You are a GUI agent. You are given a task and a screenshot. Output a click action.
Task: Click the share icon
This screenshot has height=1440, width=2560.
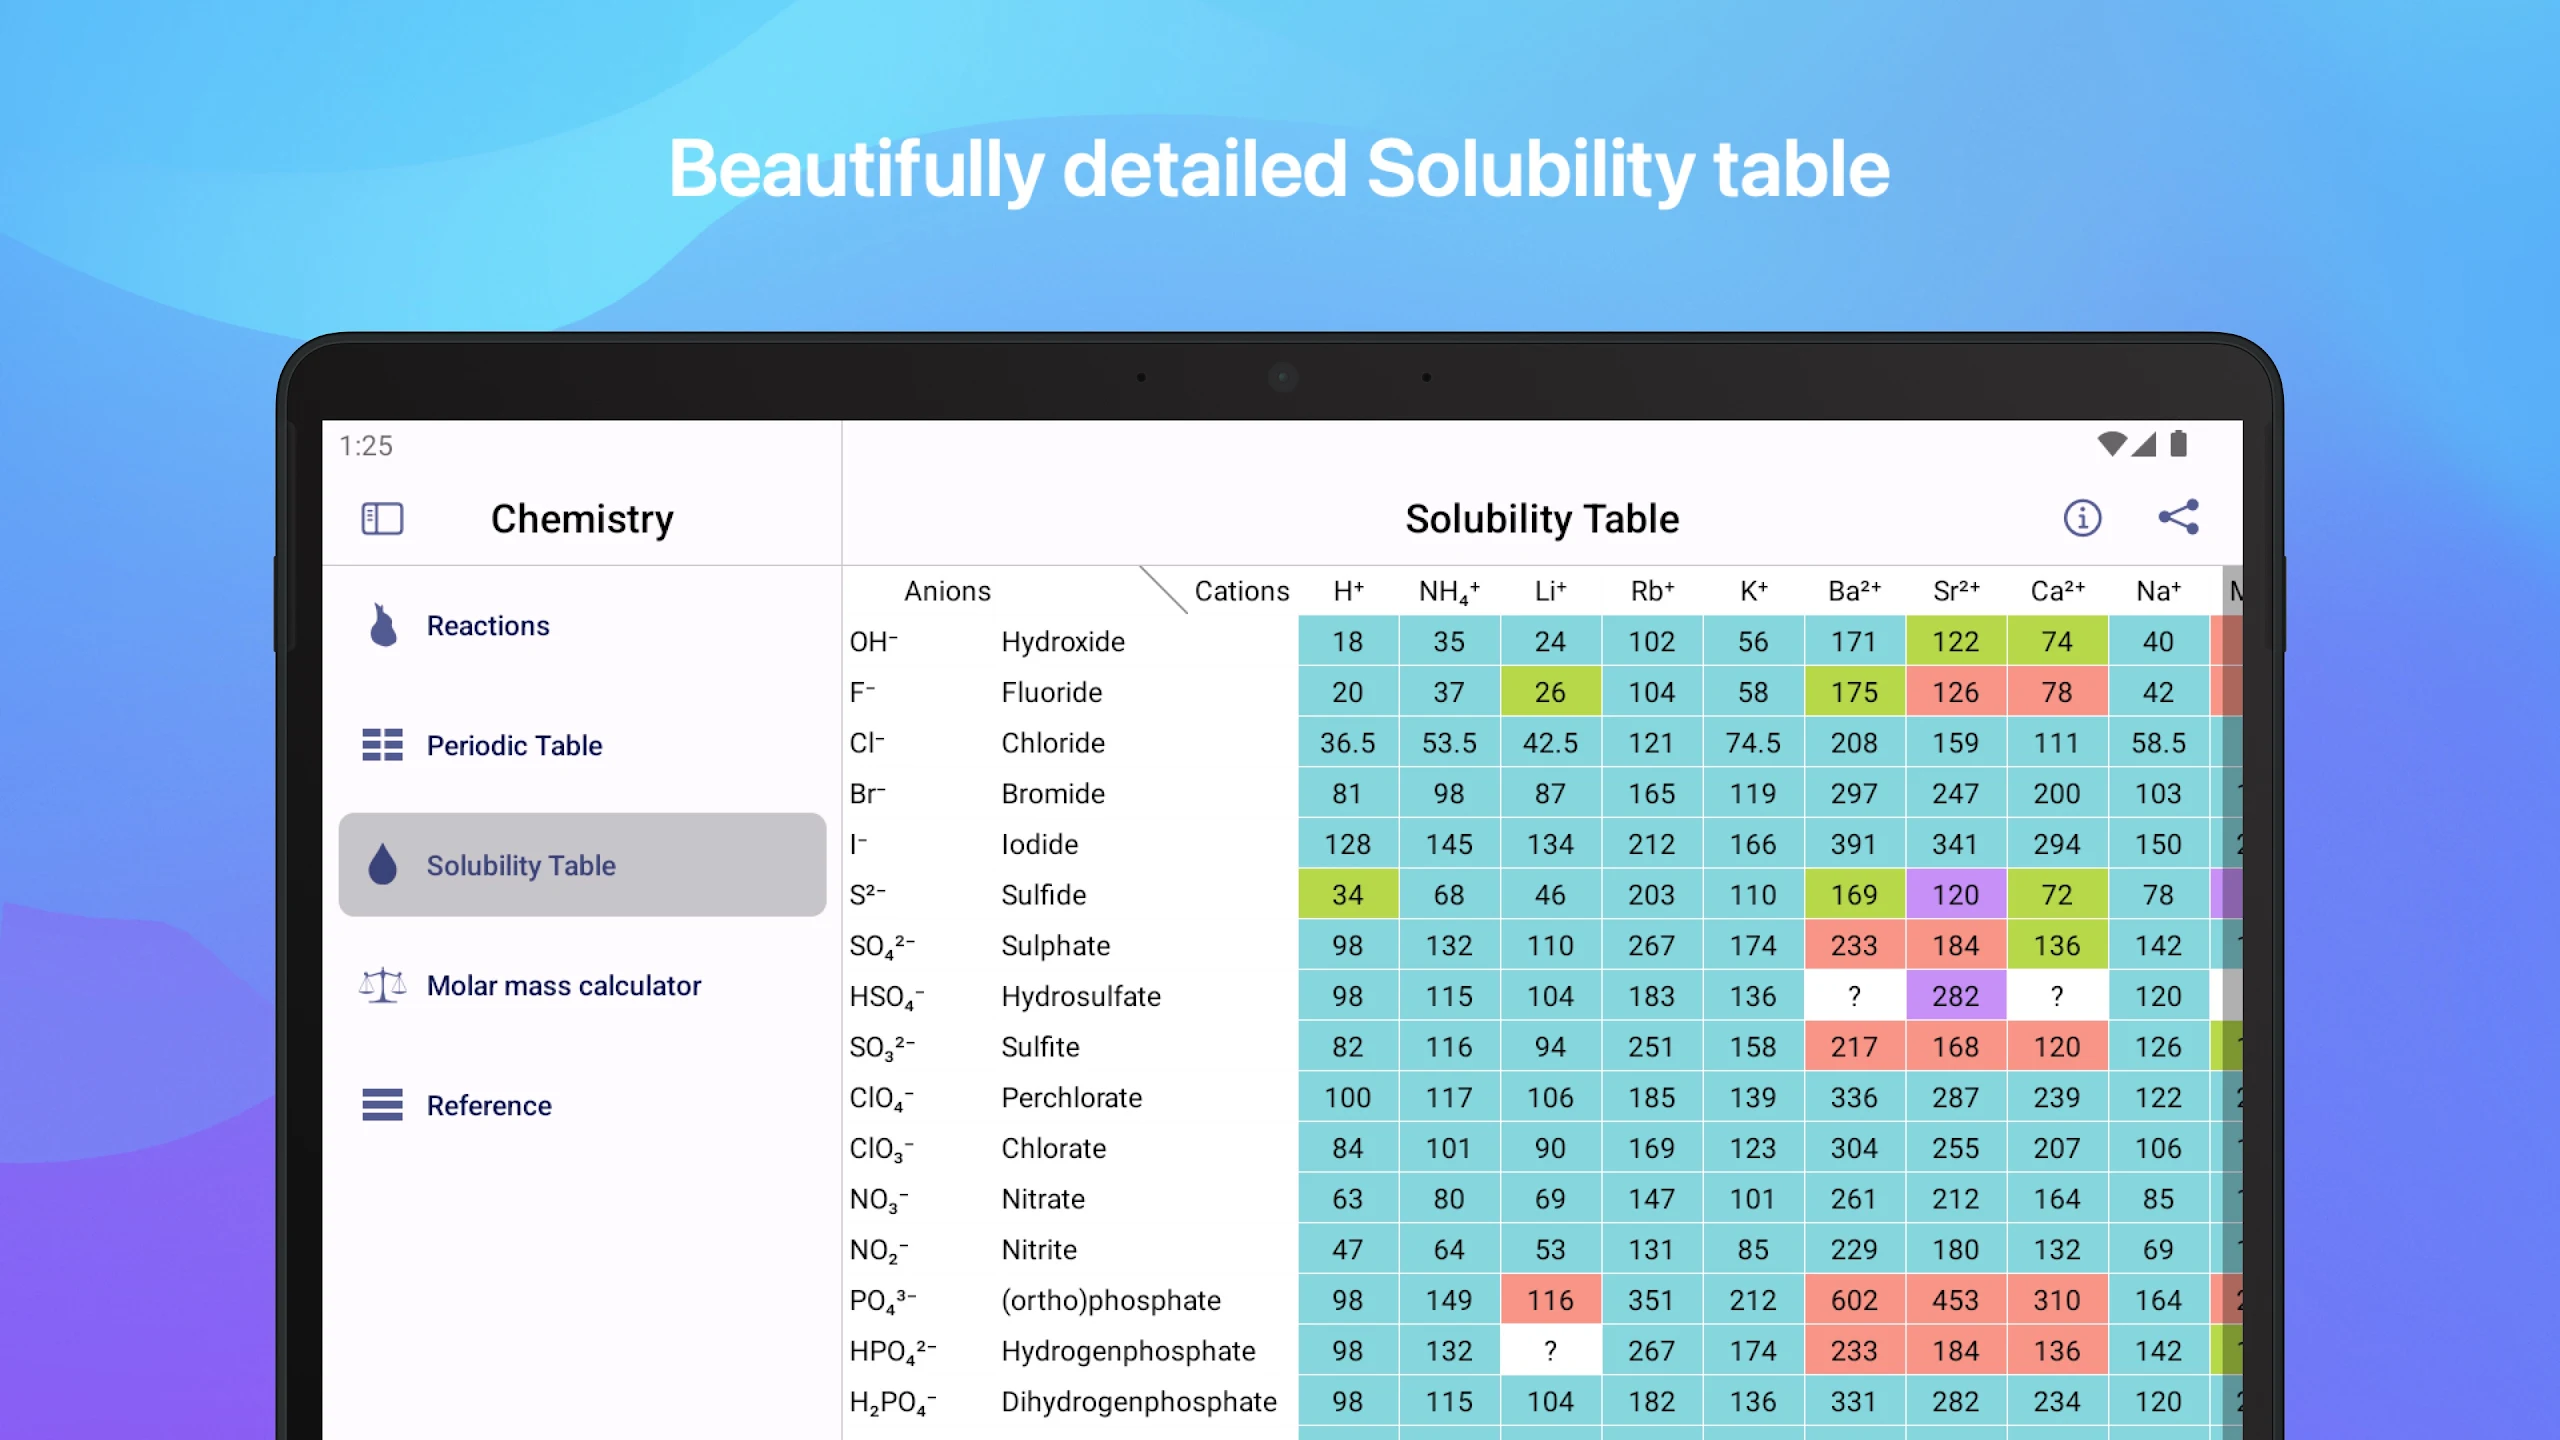click(2178, 517)
